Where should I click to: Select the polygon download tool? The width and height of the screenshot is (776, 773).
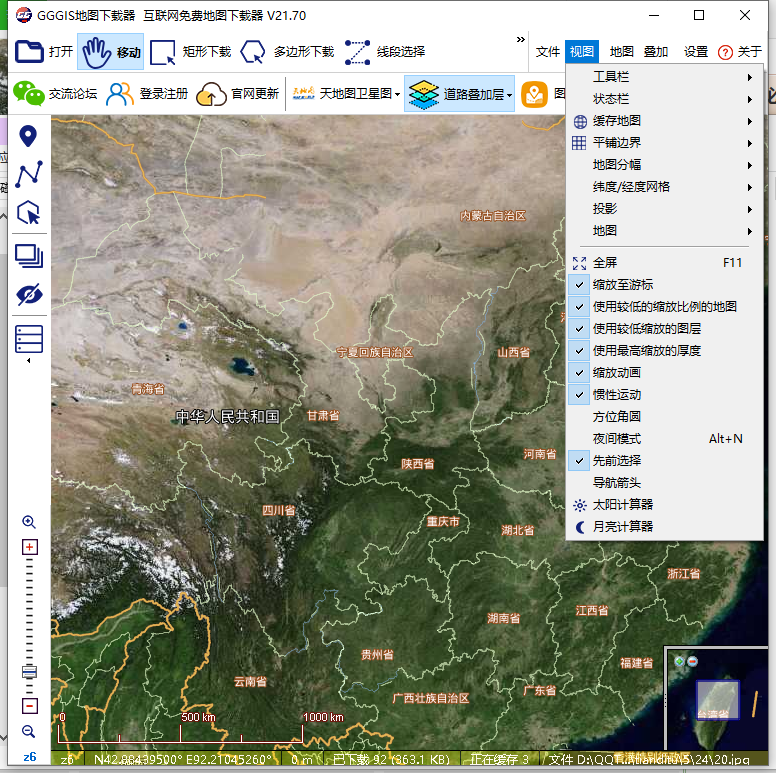(x=287, y=52)
